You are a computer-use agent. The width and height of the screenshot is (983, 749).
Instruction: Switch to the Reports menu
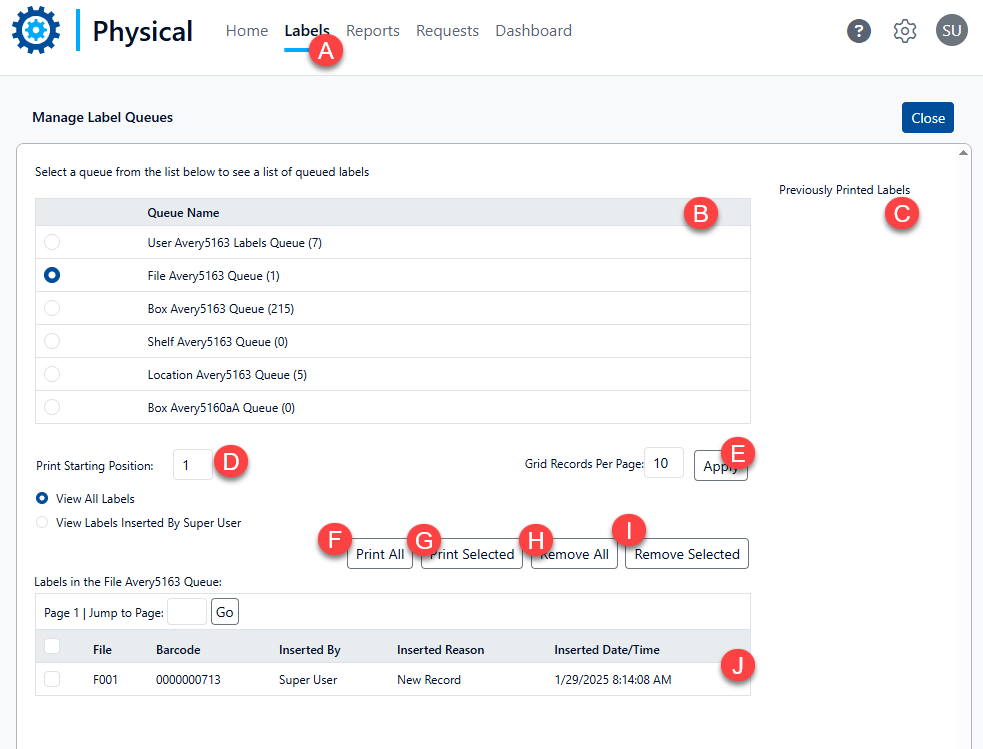373,31
